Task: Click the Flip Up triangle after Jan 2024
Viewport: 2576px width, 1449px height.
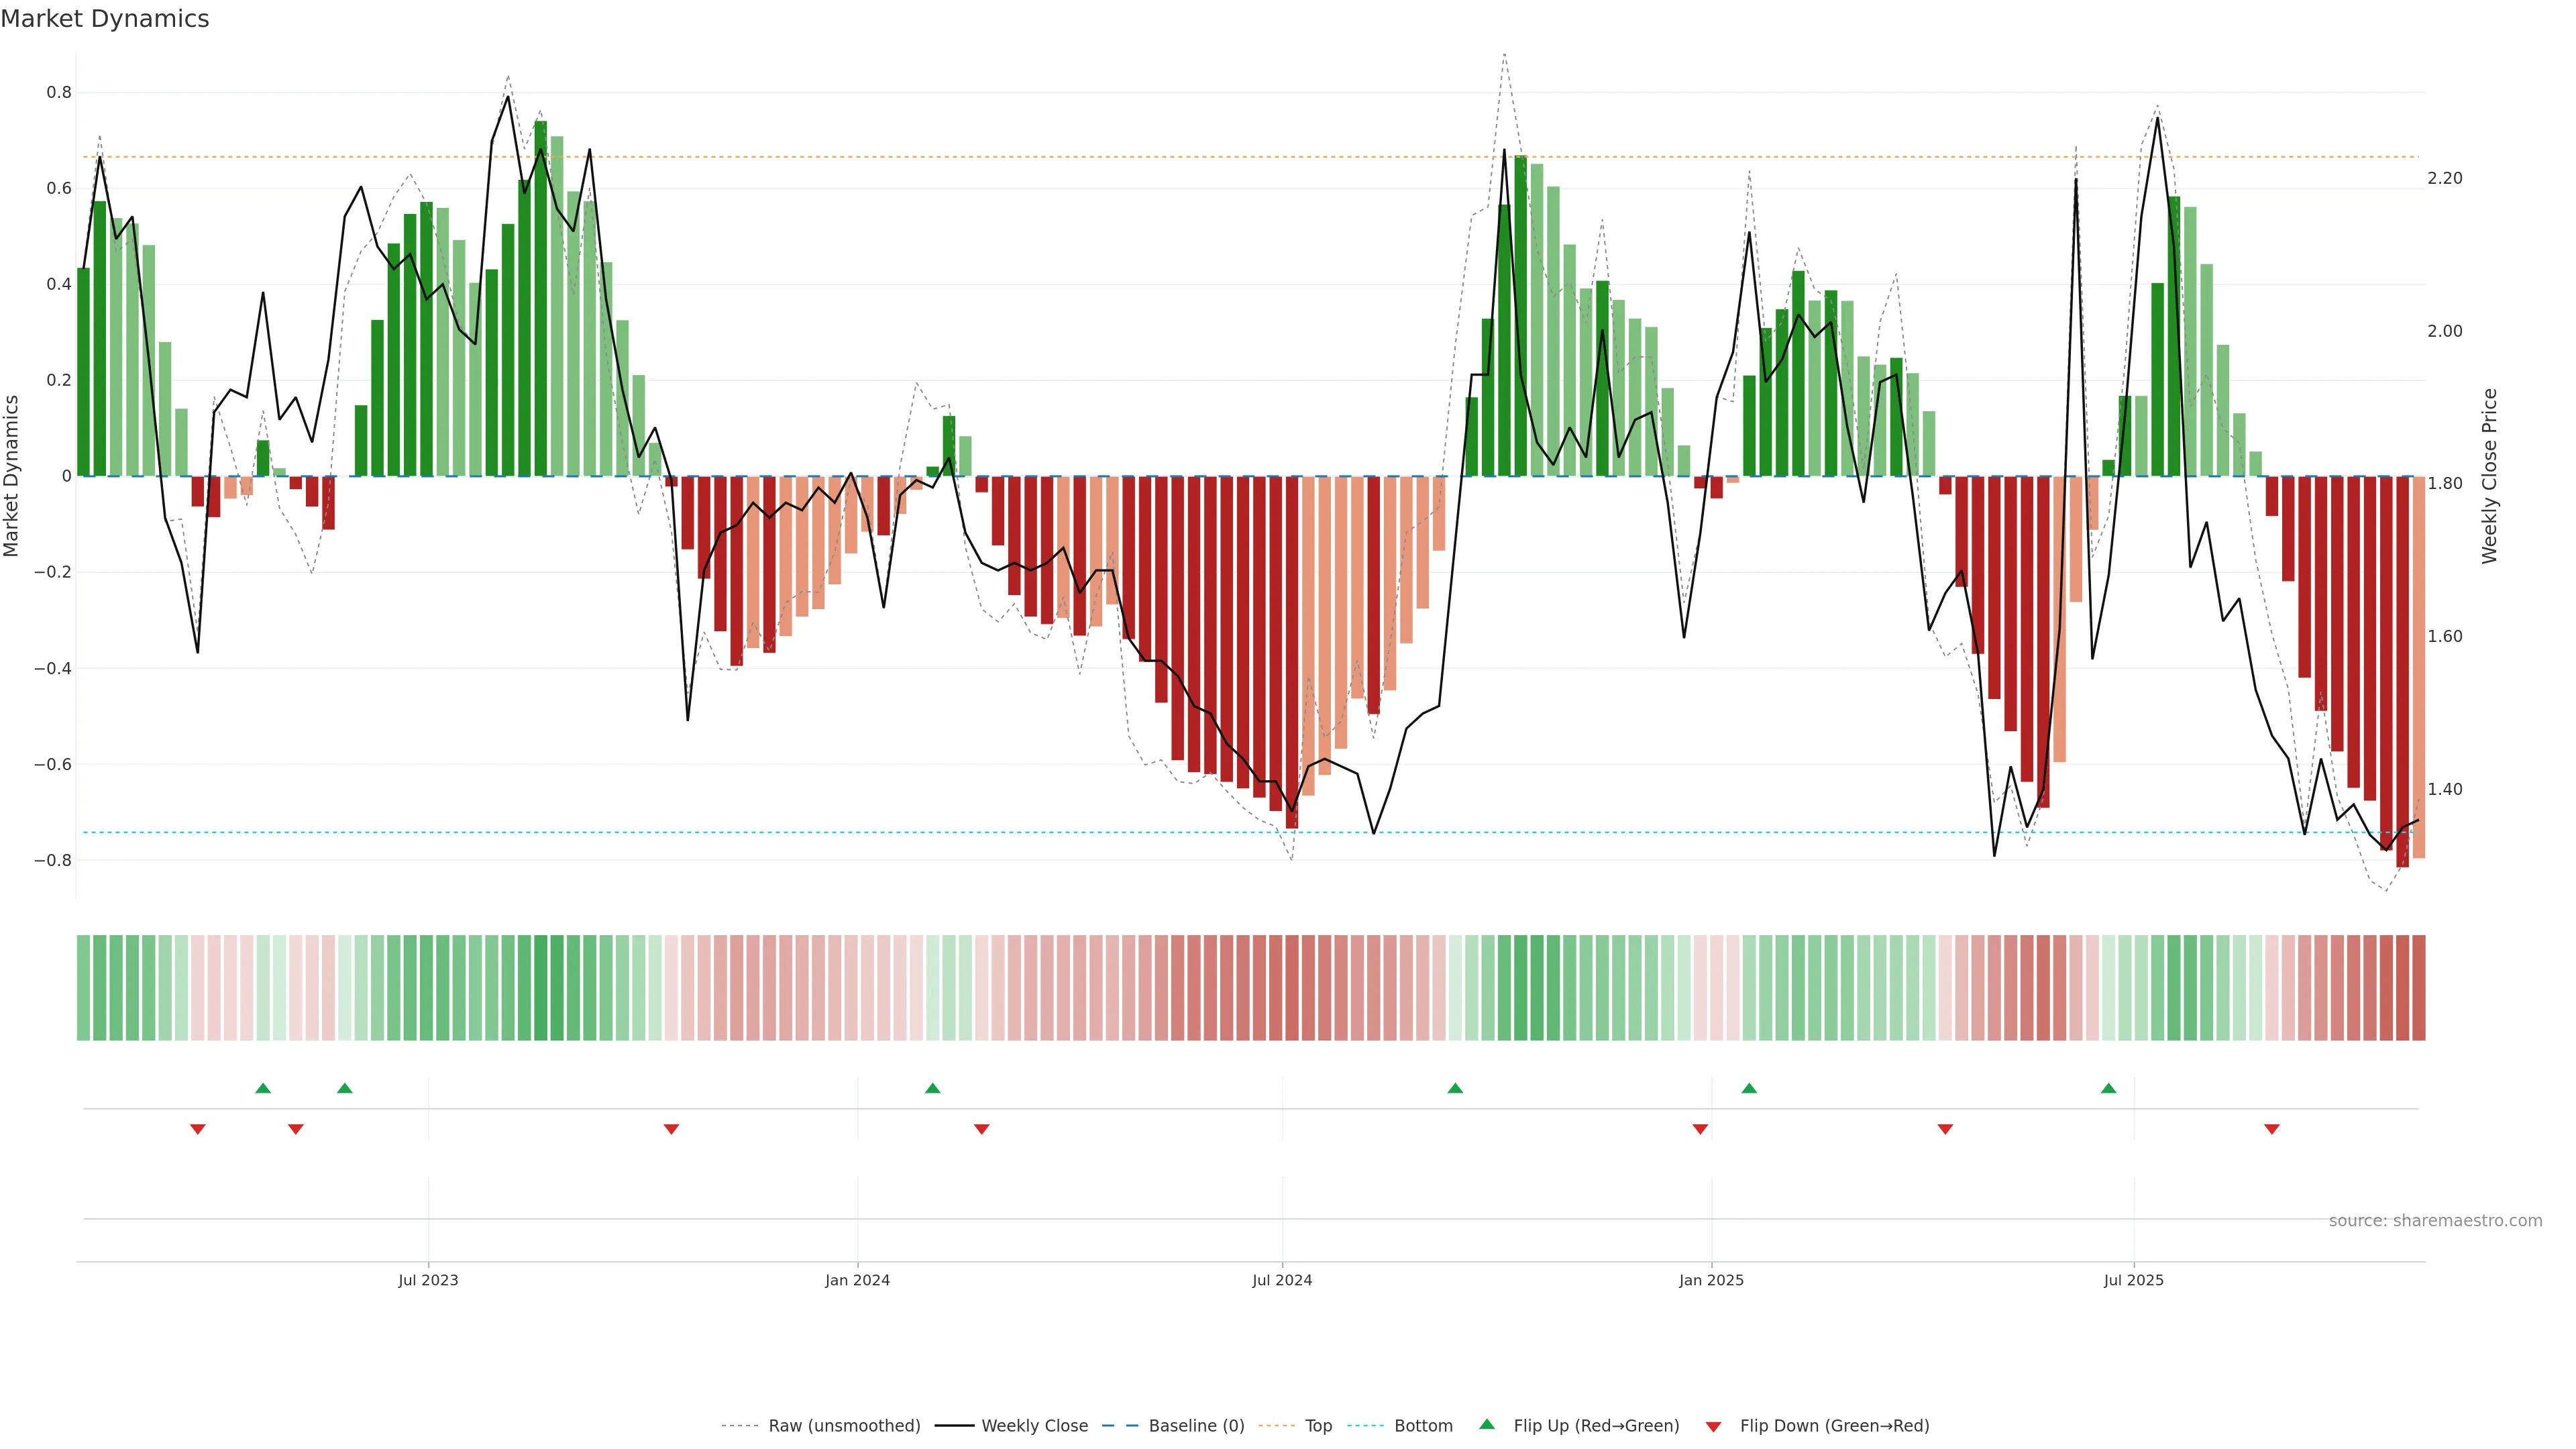Action: (x=933, y=1088)
